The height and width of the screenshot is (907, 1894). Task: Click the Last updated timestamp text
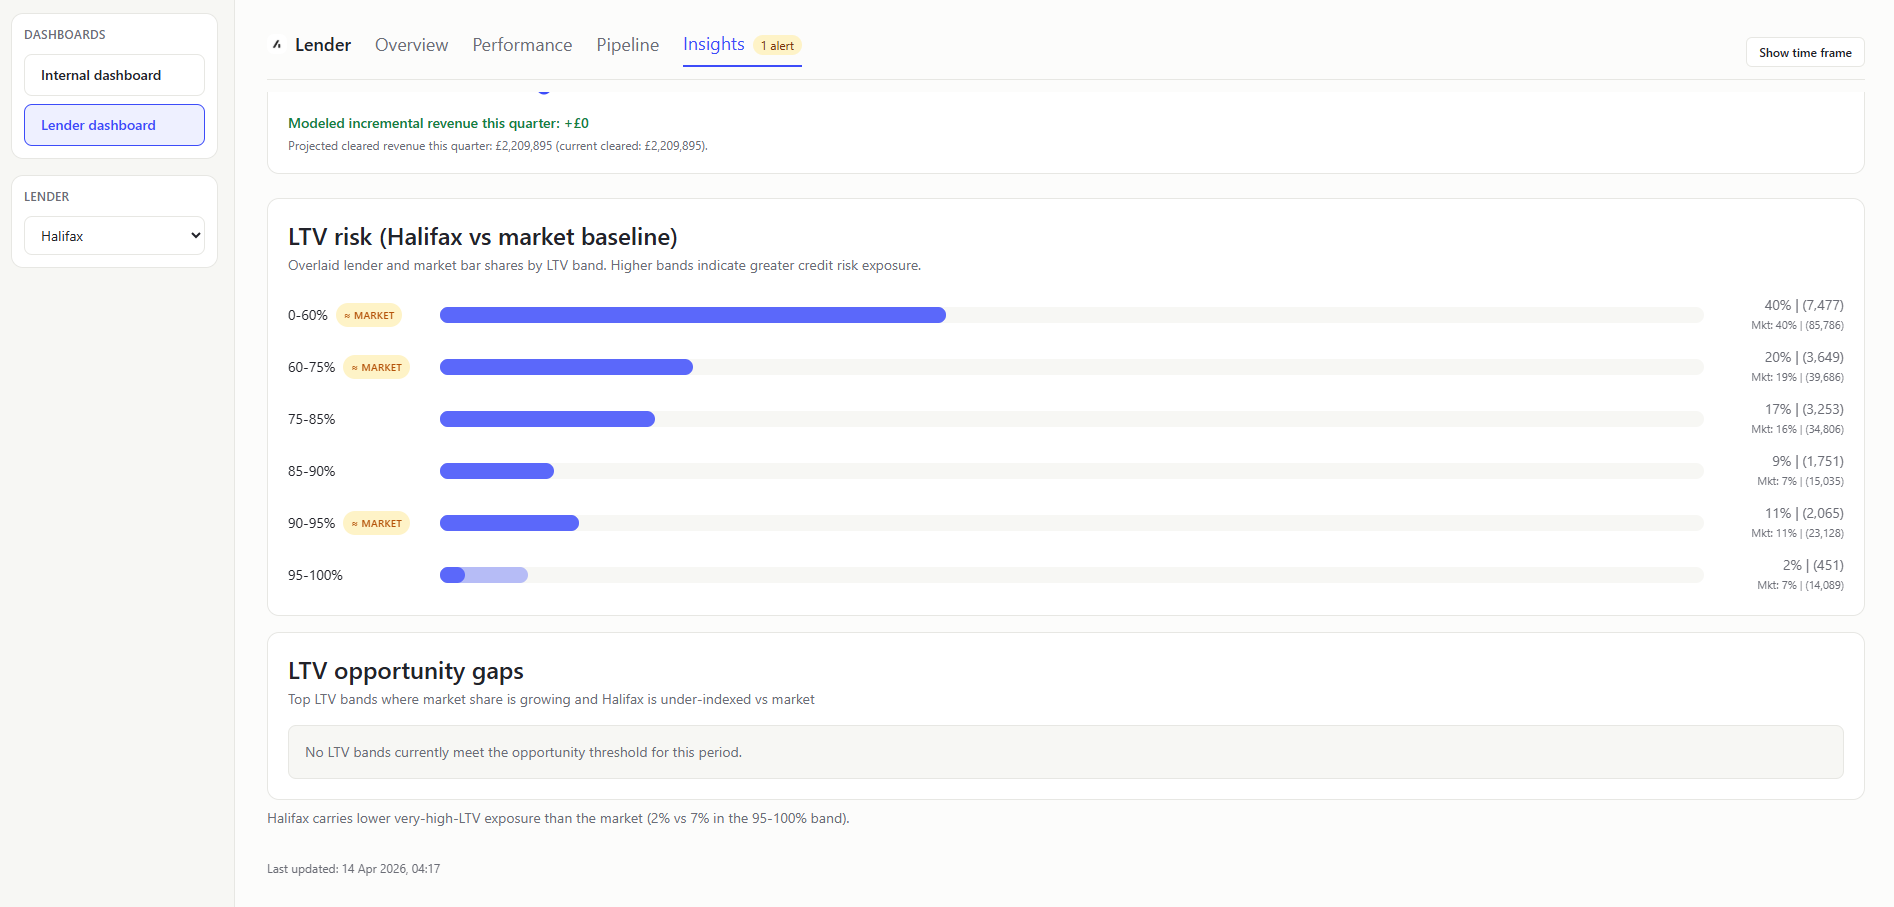[x=353, y=868]
